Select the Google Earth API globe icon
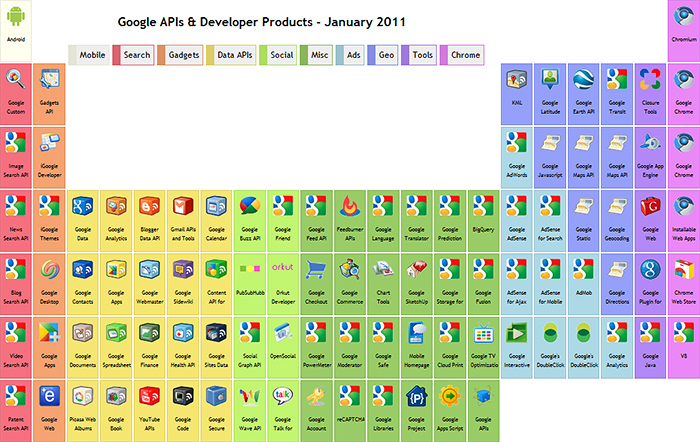Viewport: 700px width, 442px height. pos(583,79)
